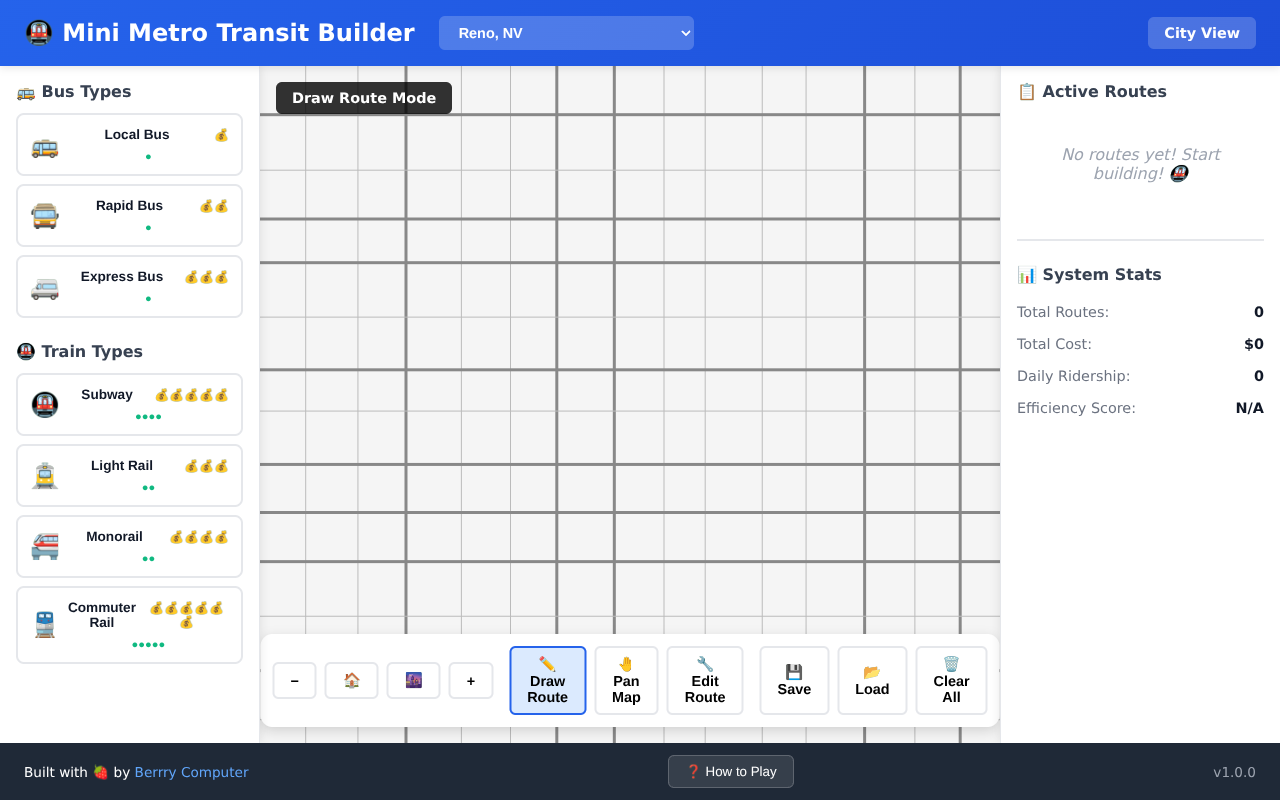
Task: Open the How to Play guide
Action: [x=730, y=771]
